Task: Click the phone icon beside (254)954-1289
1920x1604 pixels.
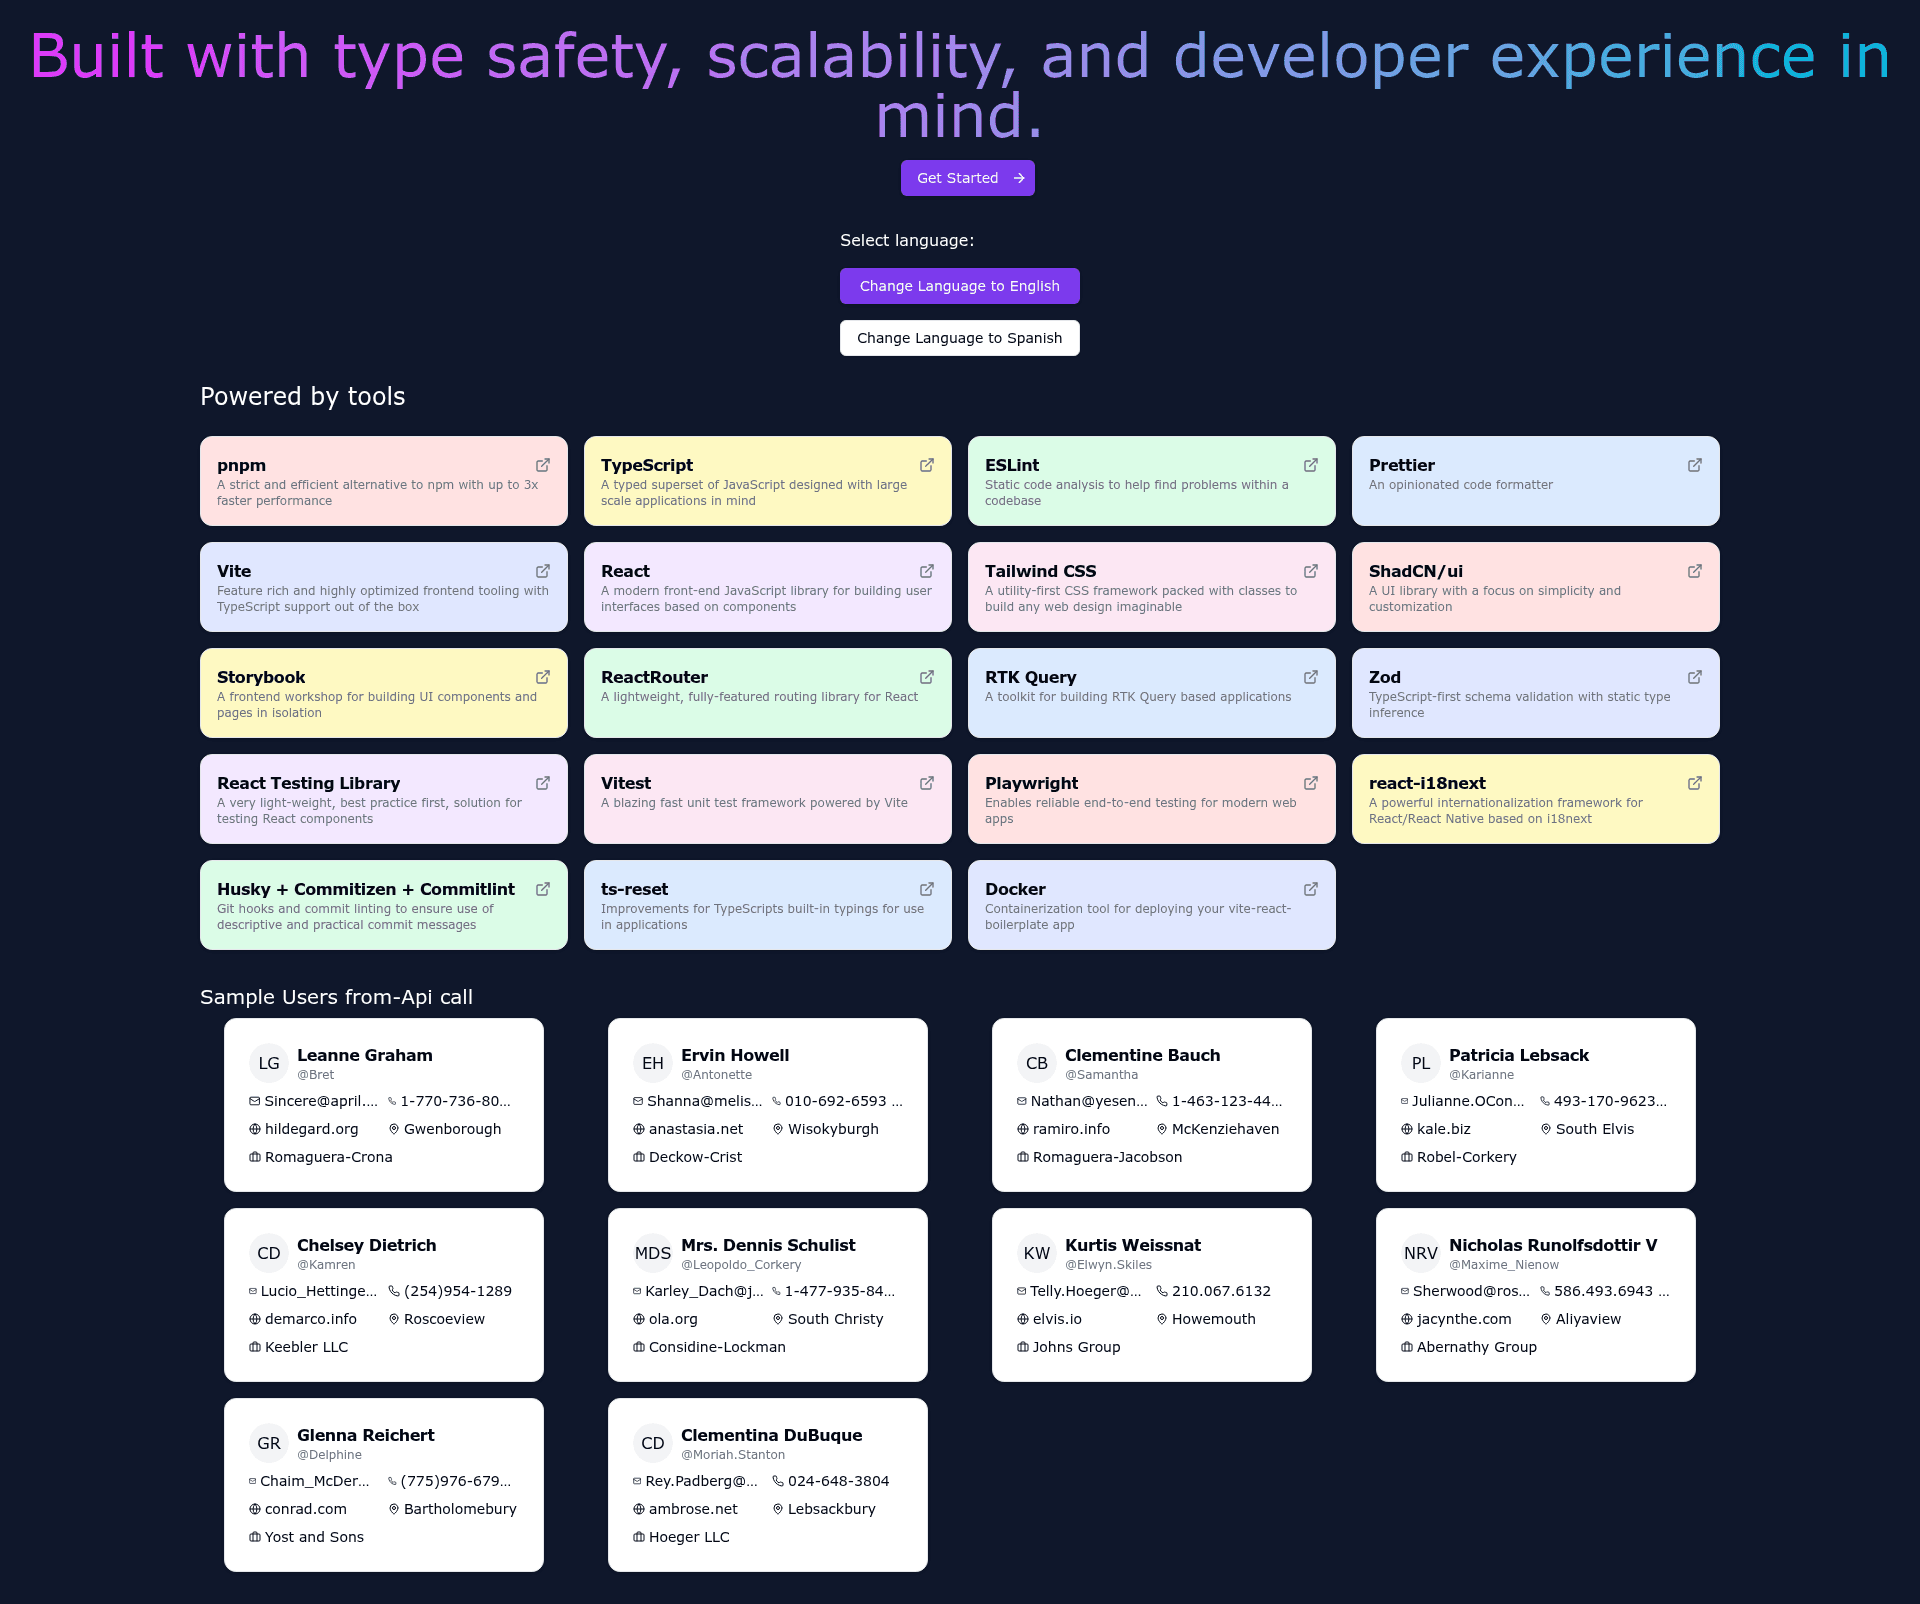Action: (394, 1291)
